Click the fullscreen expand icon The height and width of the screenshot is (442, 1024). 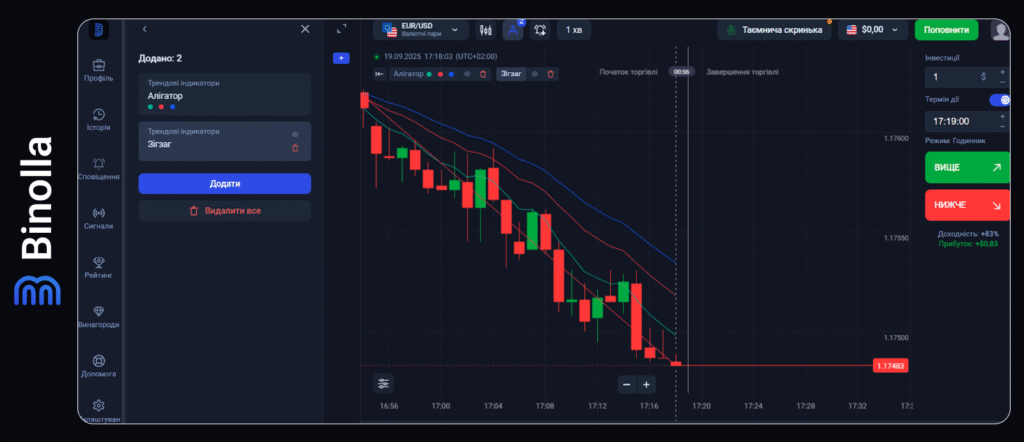(x=342, y=29)
